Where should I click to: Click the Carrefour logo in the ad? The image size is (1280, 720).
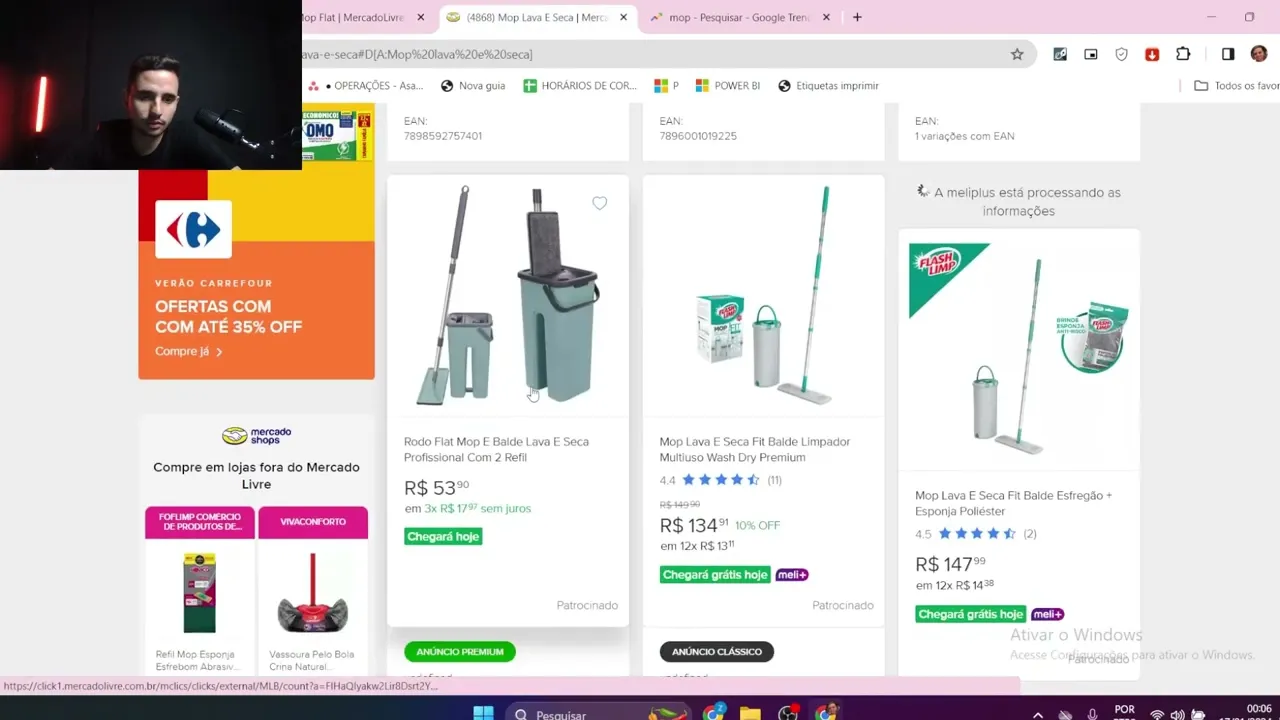point(193,230)
